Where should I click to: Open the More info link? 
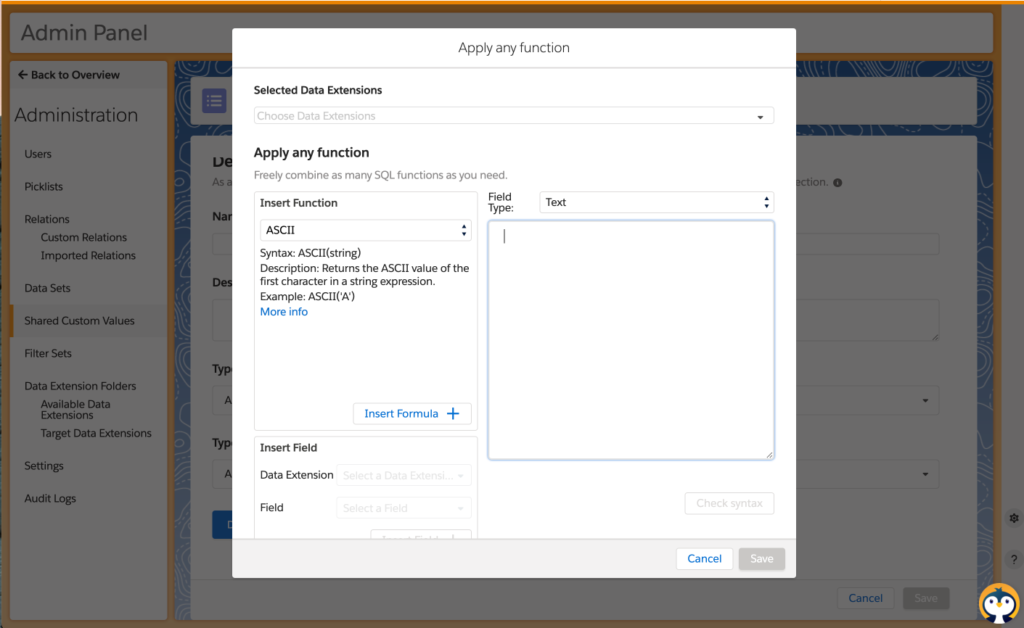click(284, 312)
